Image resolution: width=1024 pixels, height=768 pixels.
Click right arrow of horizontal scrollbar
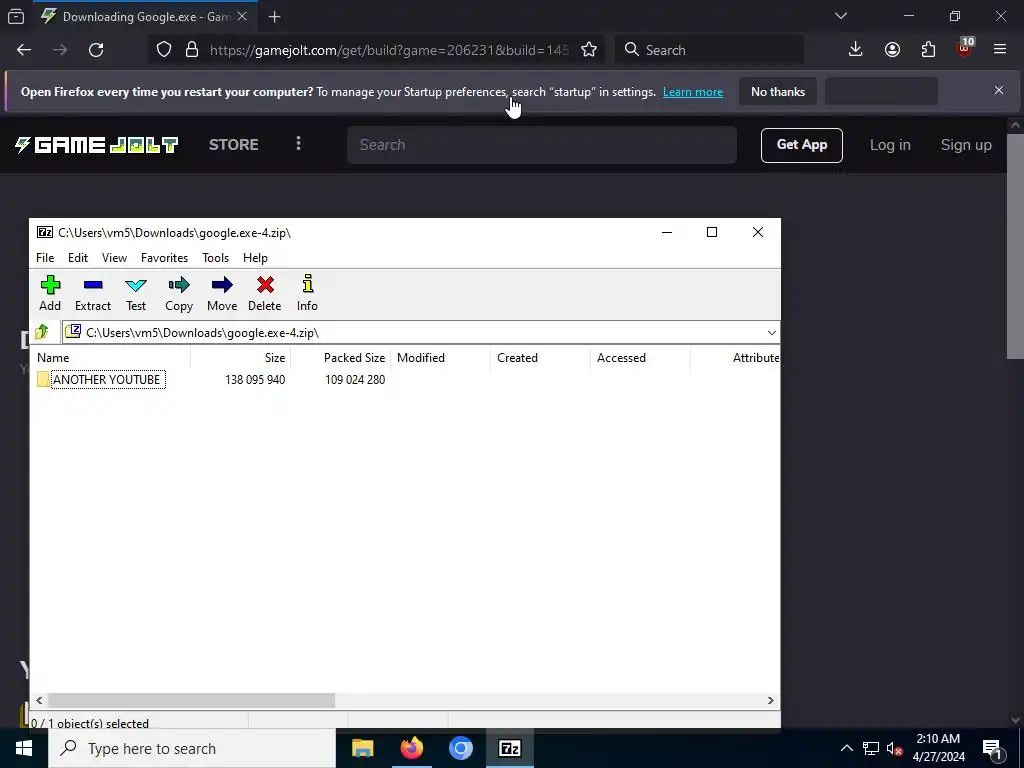tap(771, 700)
